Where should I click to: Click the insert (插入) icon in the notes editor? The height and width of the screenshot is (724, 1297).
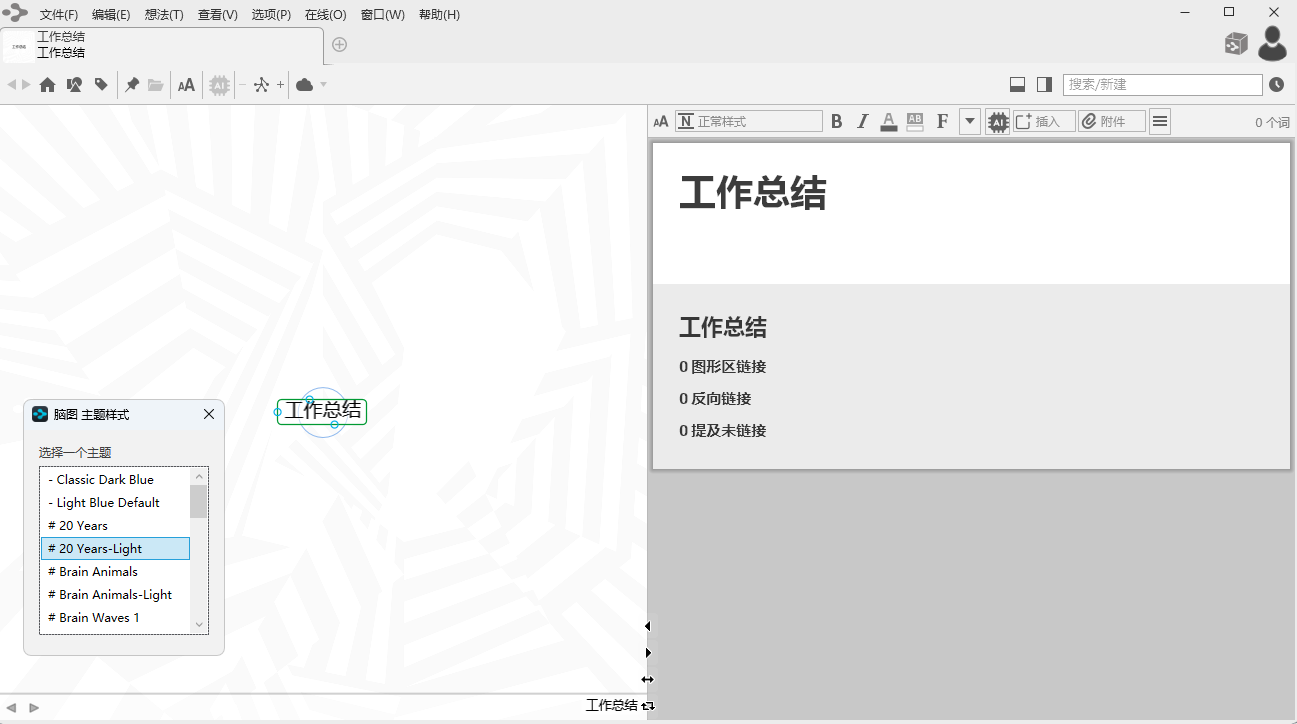click(1043, 121)
